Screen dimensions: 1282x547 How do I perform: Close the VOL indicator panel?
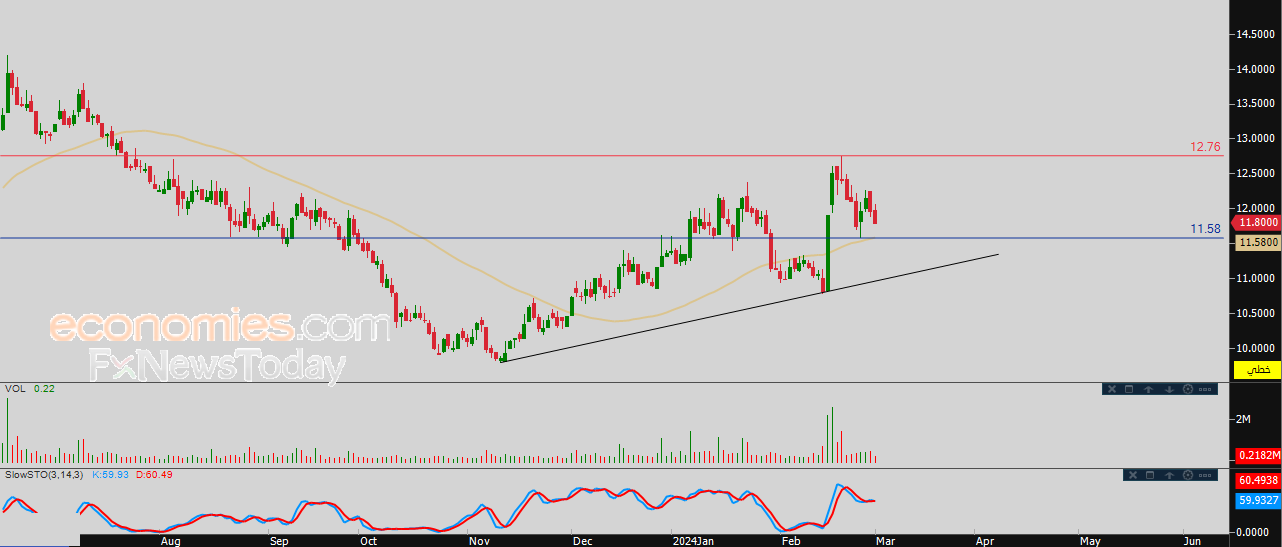(x=1112, y=389)
